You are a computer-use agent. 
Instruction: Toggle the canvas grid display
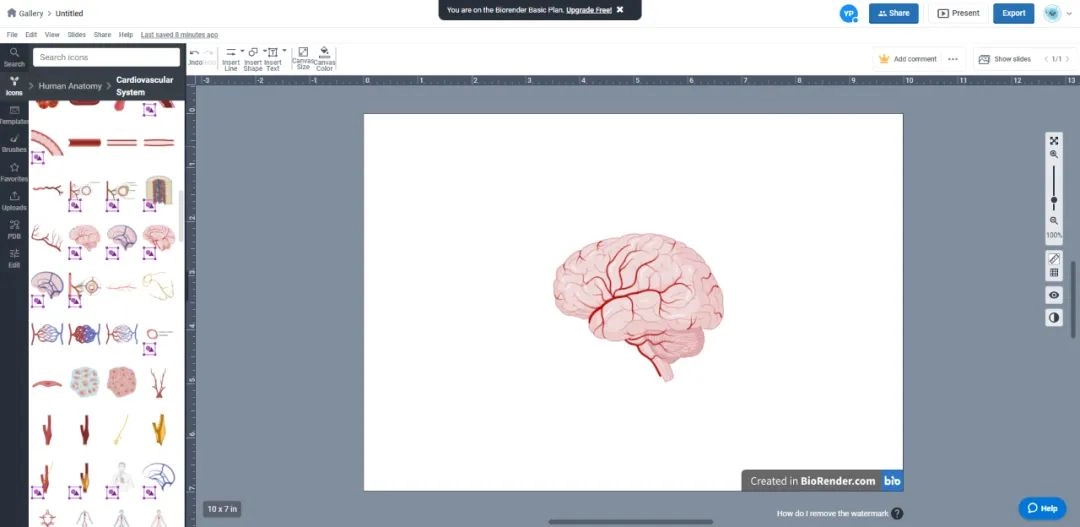[1054, 273]
